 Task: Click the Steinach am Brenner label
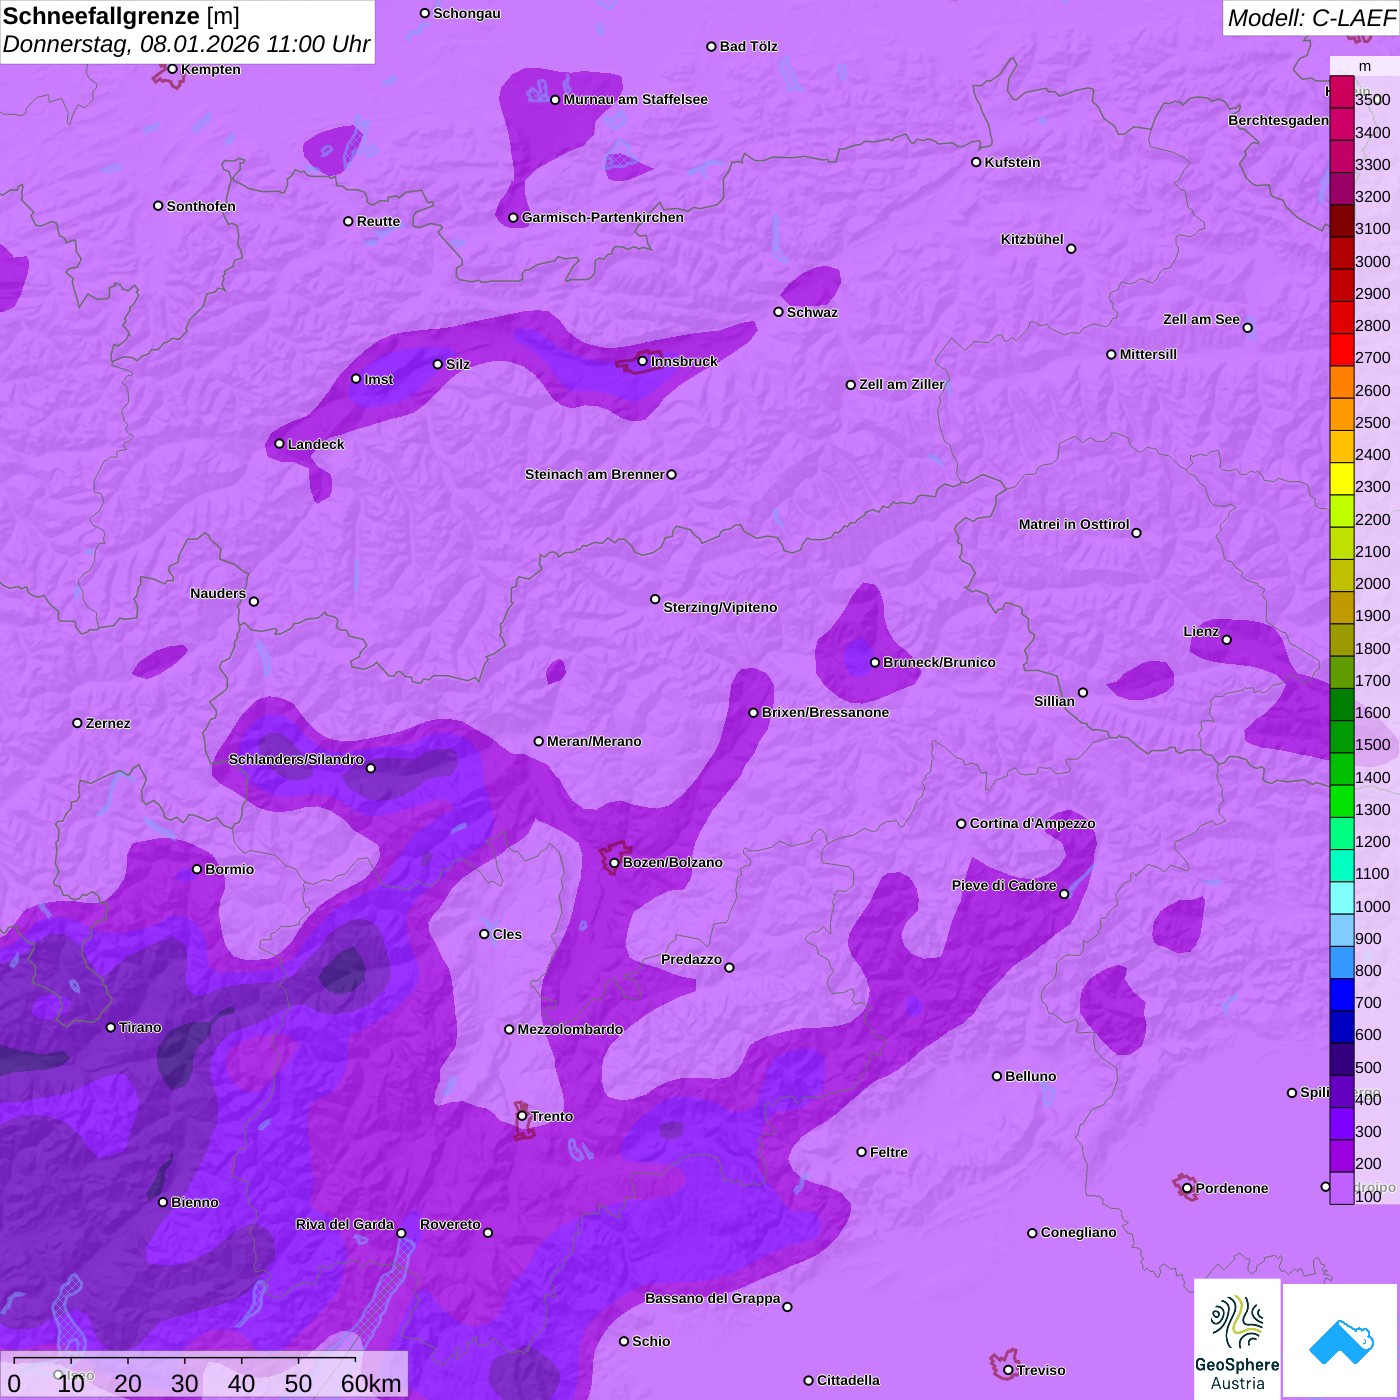tap(594, 474)
